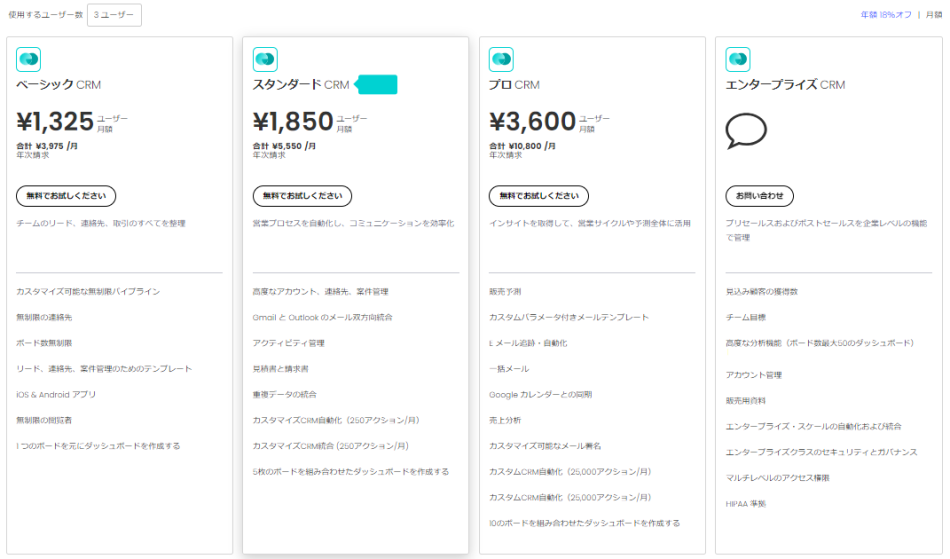The height and width of the screenshot is (559, 950).
Task: Click the ¥1,850 Standard price
Action: coord(292,122)
